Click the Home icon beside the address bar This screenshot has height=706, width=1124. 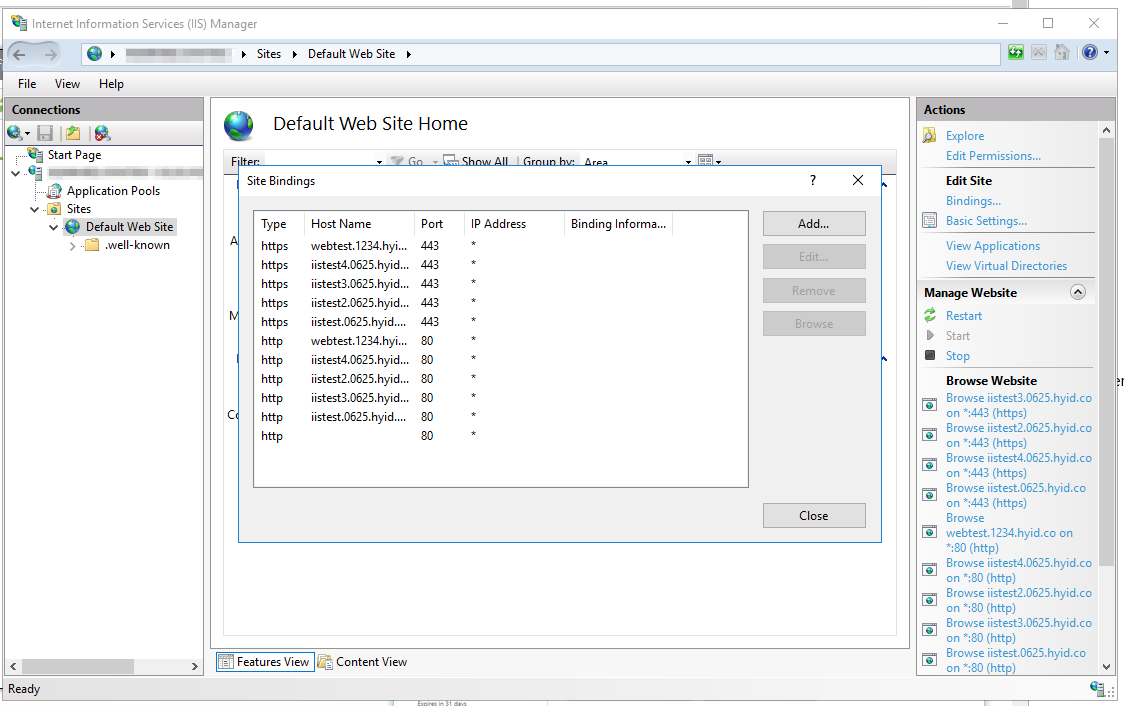pos(1062,52)
